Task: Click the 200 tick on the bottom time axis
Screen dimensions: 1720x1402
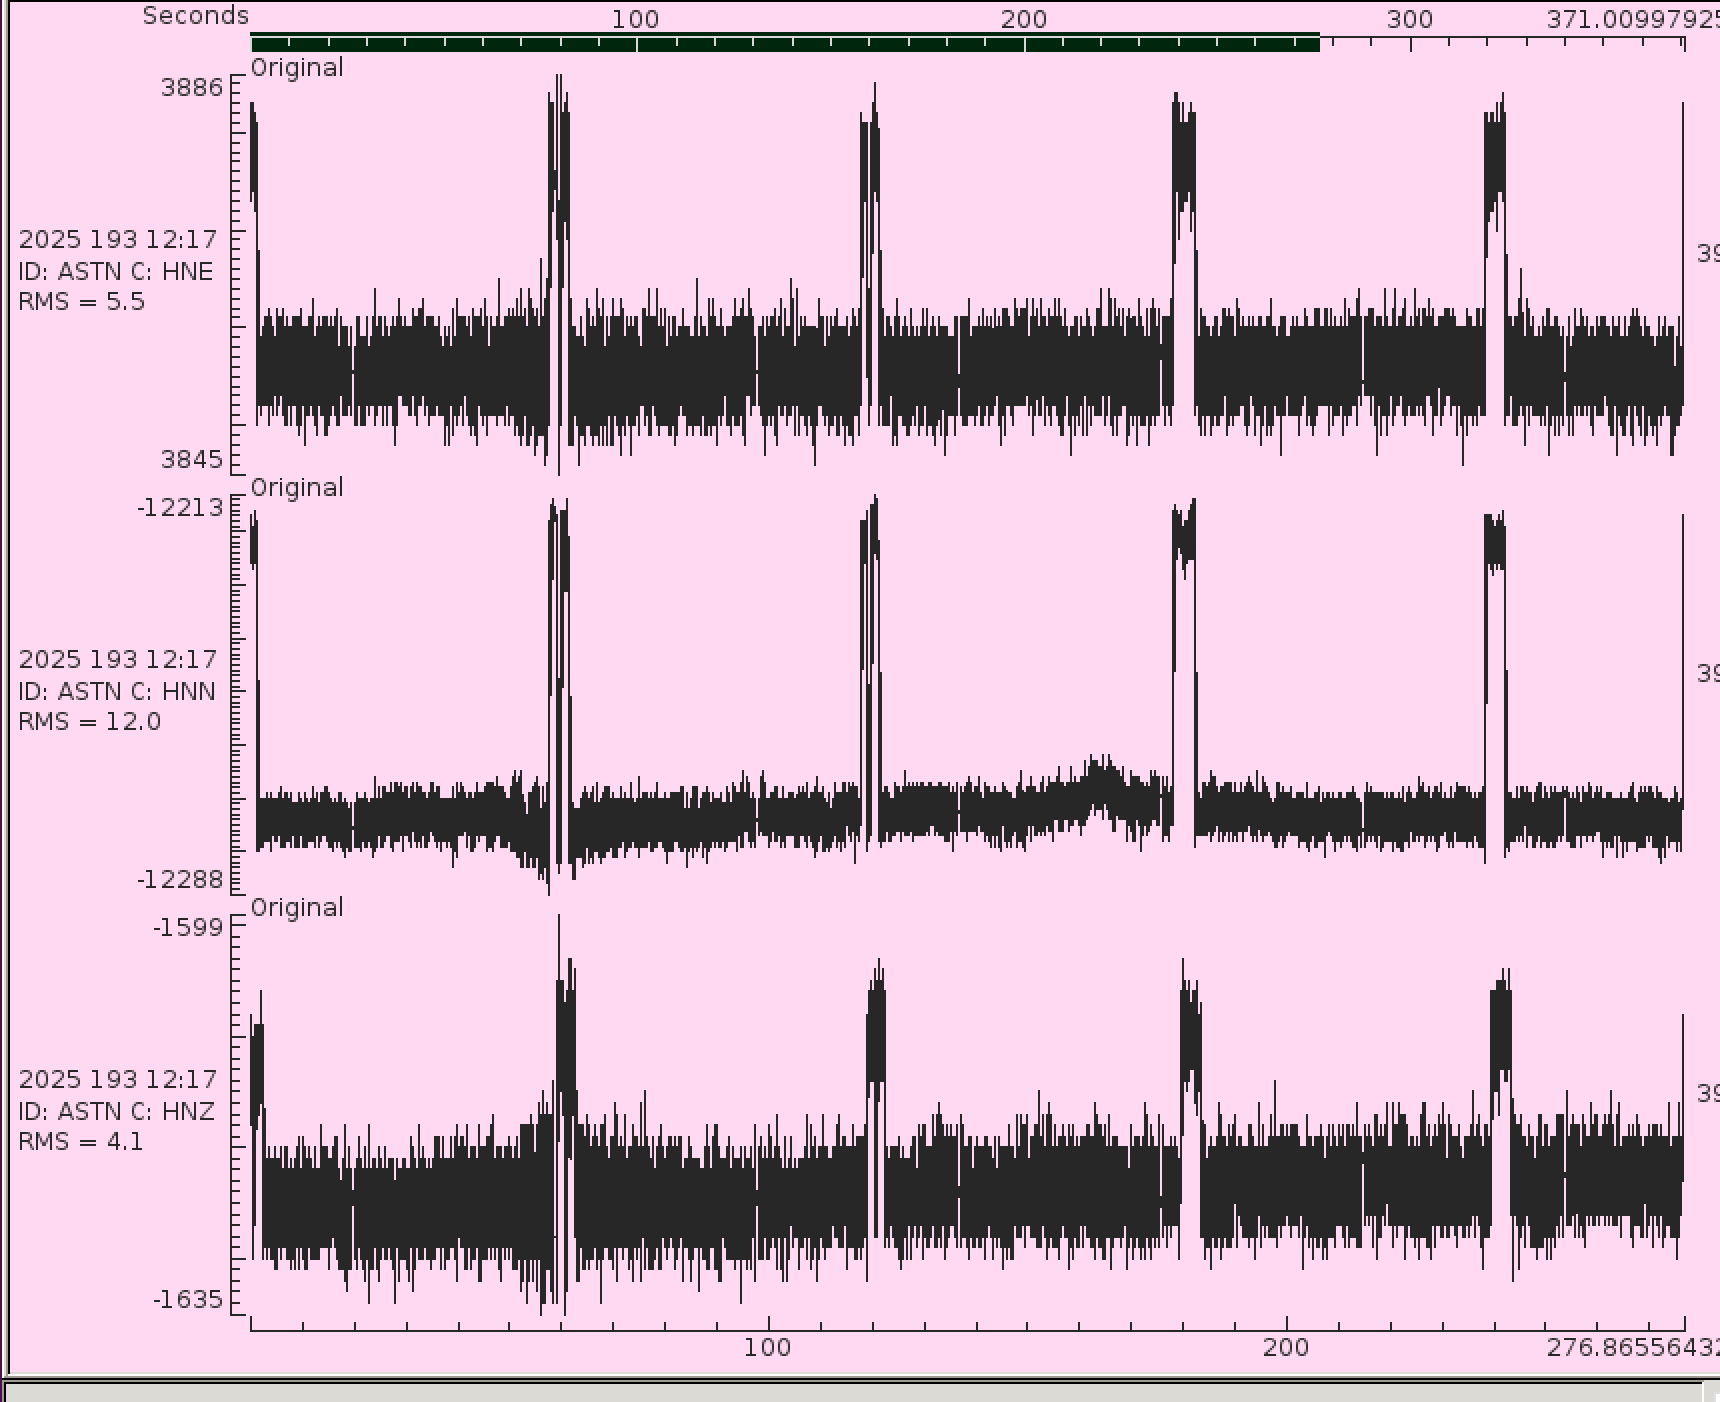Action: (x=1286, y=1347)
